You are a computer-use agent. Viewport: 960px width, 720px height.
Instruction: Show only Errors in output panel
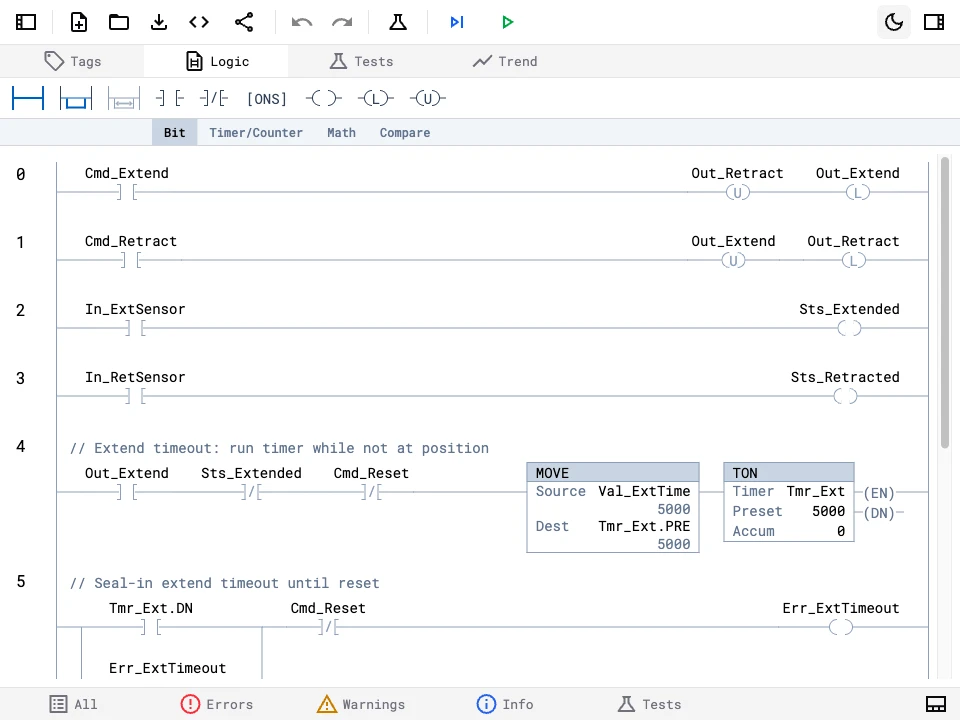(x=217, y=704)
